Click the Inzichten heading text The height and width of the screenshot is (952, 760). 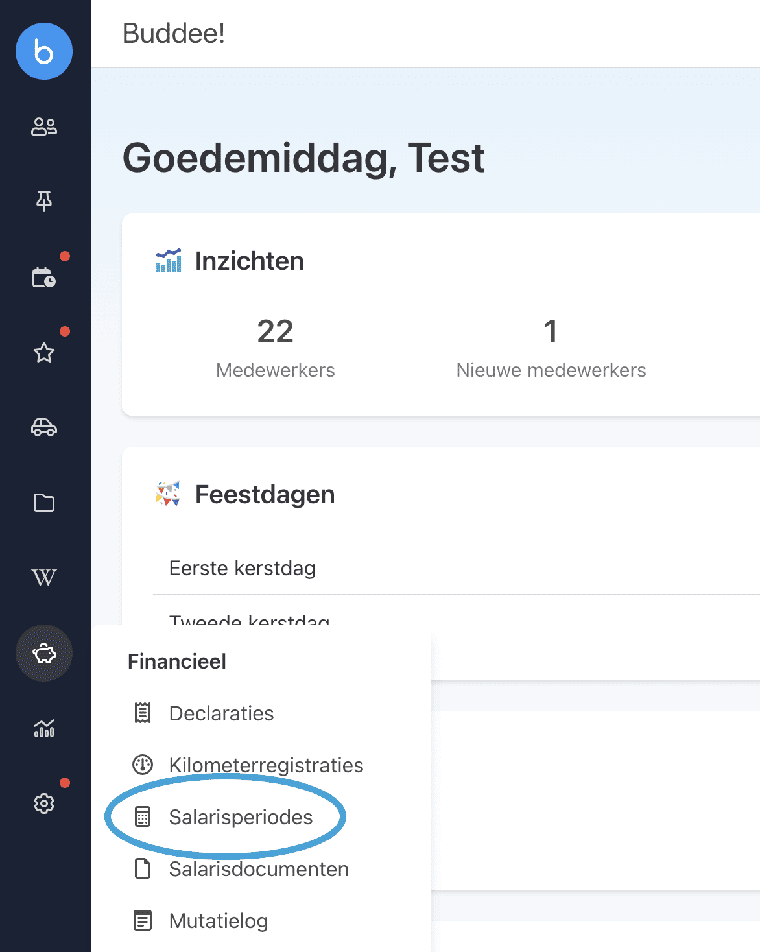point(249,261)
